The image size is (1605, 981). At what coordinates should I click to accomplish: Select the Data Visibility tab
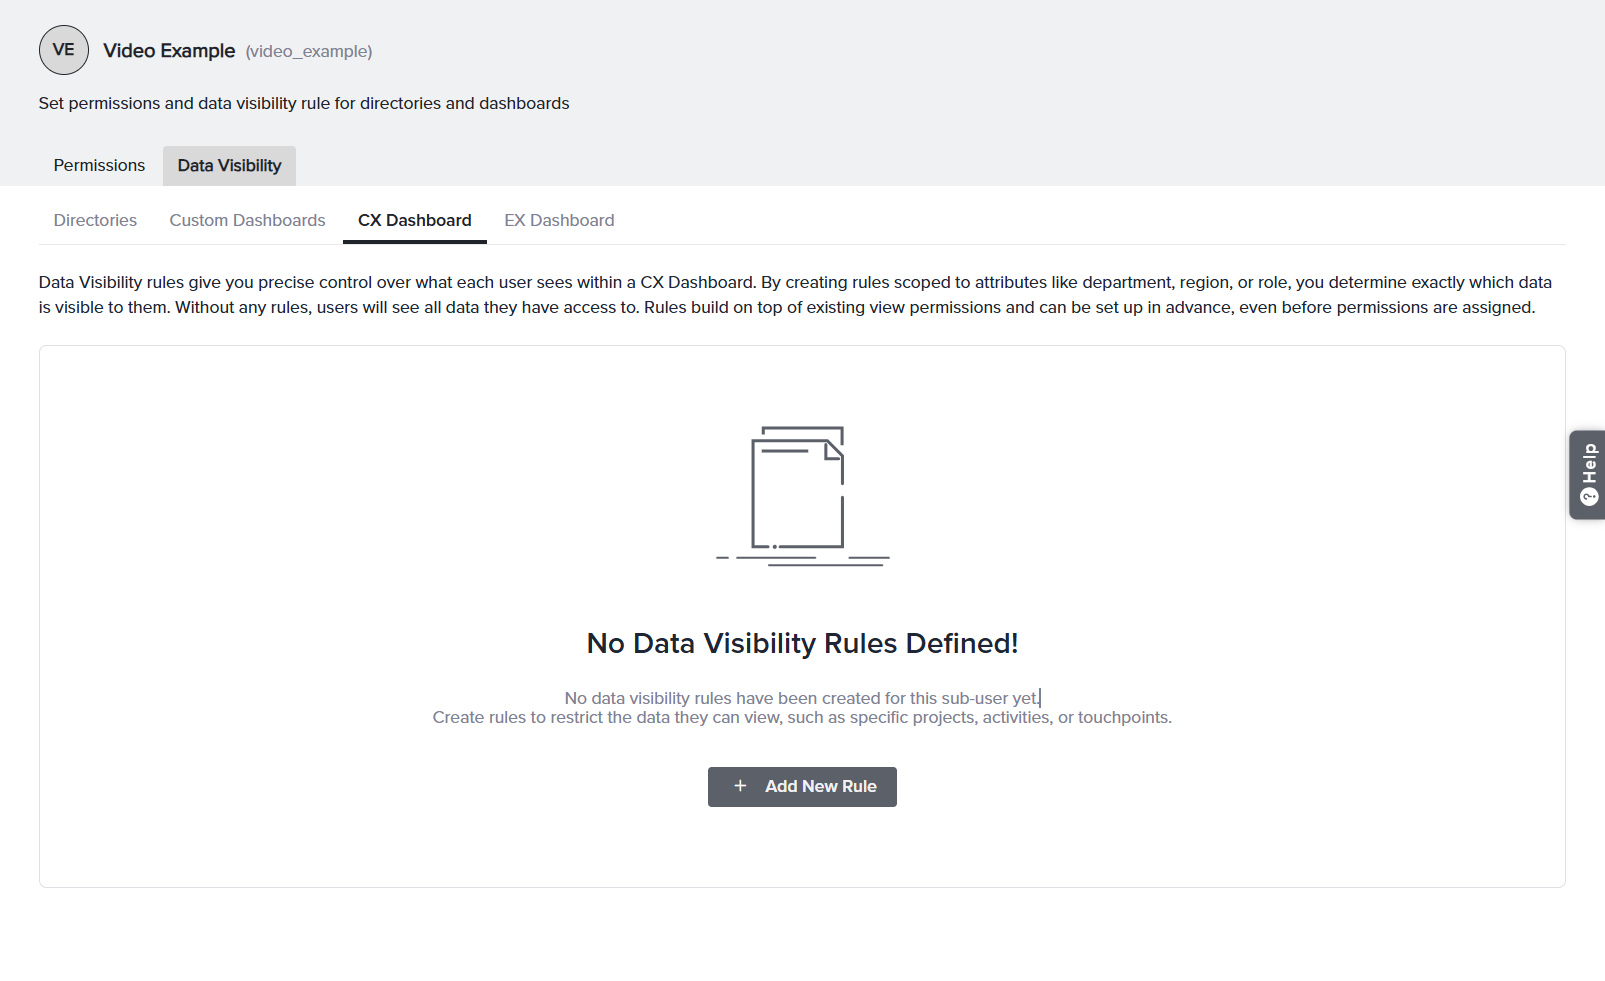pyautogui.click(x=229, y=166)
